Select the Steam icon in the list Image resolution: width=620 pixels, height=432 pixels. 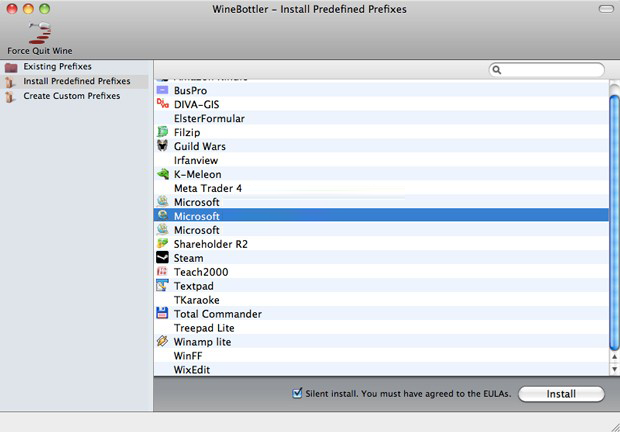tap(163, 258)
